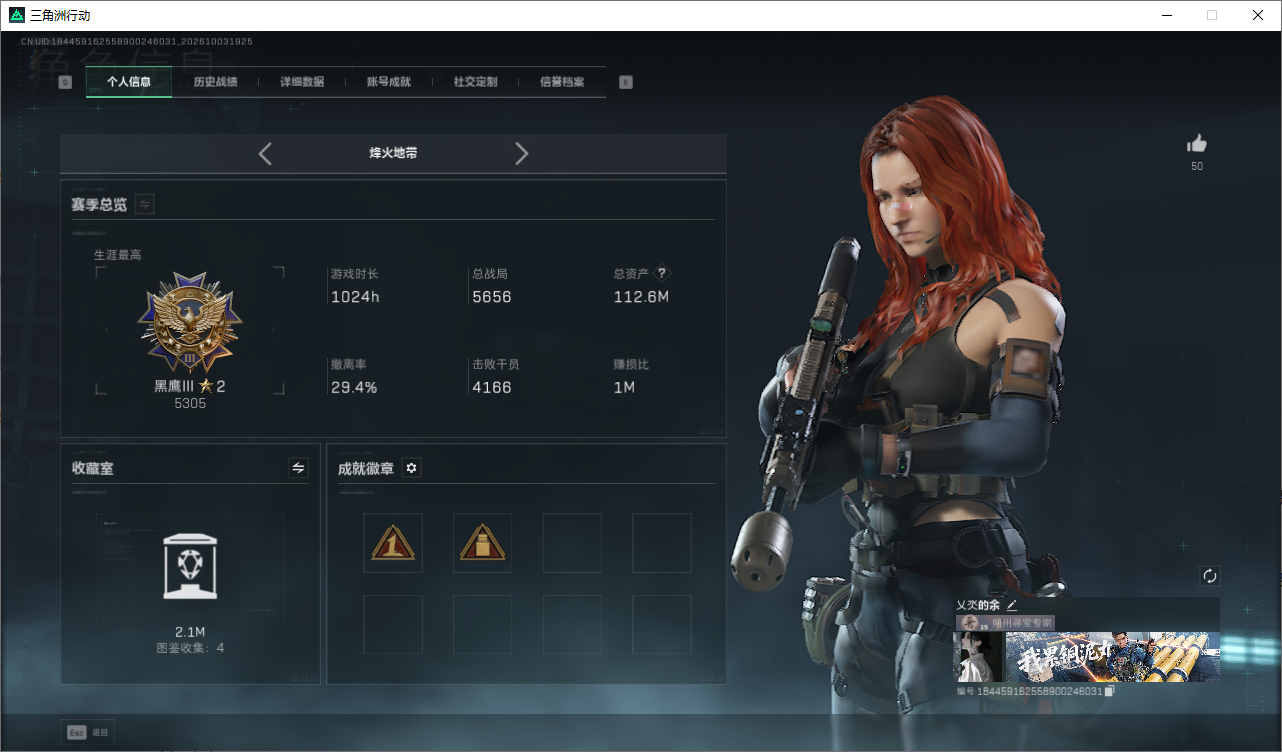
Task: Click the refresh icon beside the character
Action: [1210, 576]
